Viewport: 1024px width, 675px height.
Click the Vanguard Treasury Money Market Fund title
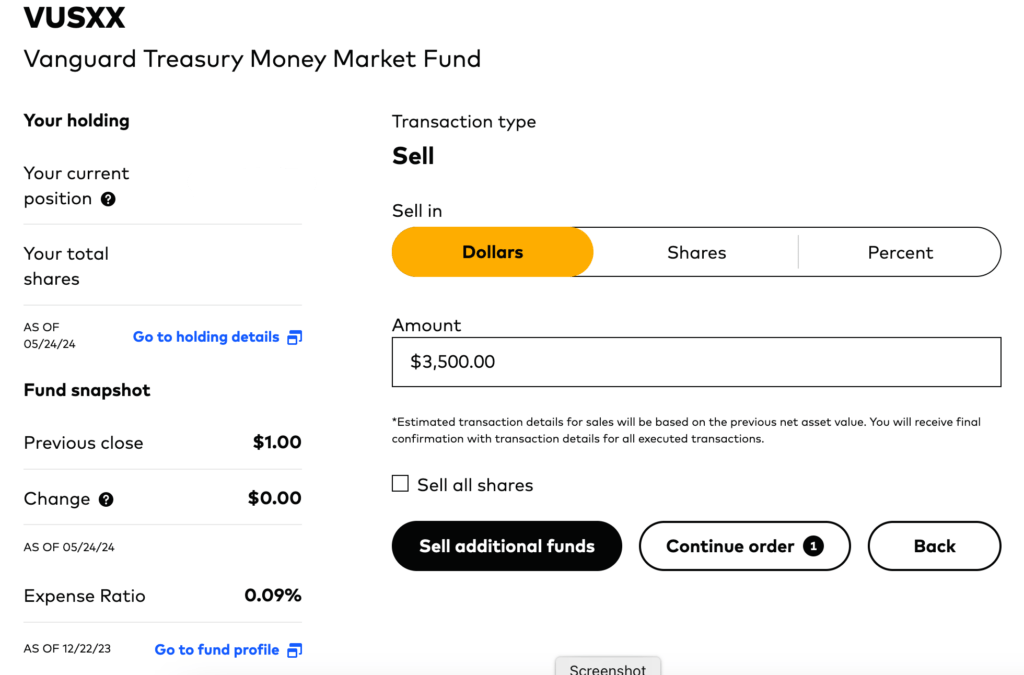252,59
